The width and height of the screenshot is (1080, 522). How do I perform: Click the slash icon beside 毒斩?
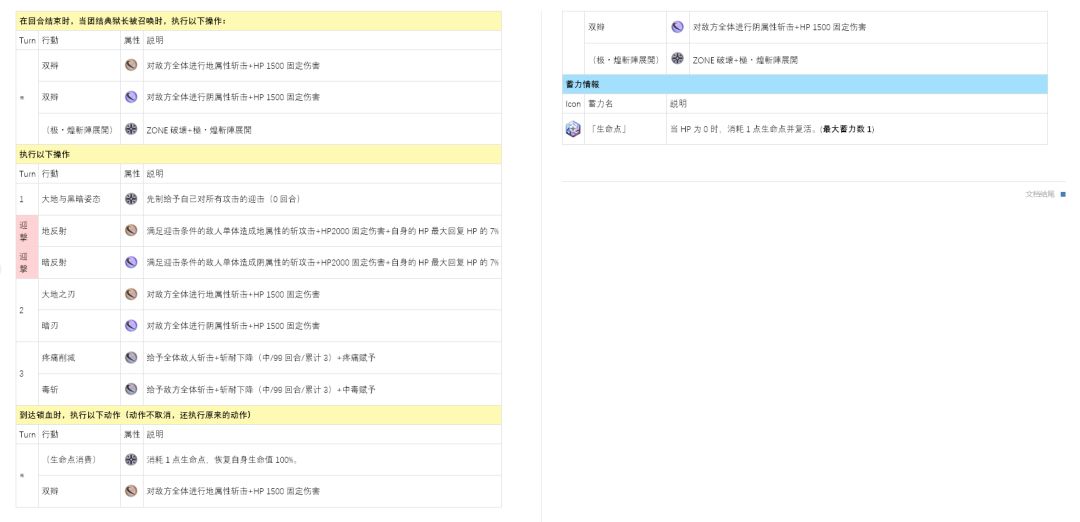(131, 389)
